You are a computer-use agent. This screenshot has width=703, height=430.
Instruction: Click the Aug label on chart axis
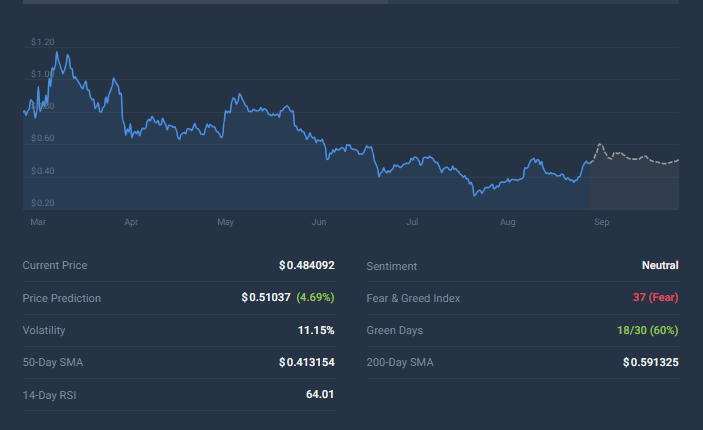coord(508,222)
